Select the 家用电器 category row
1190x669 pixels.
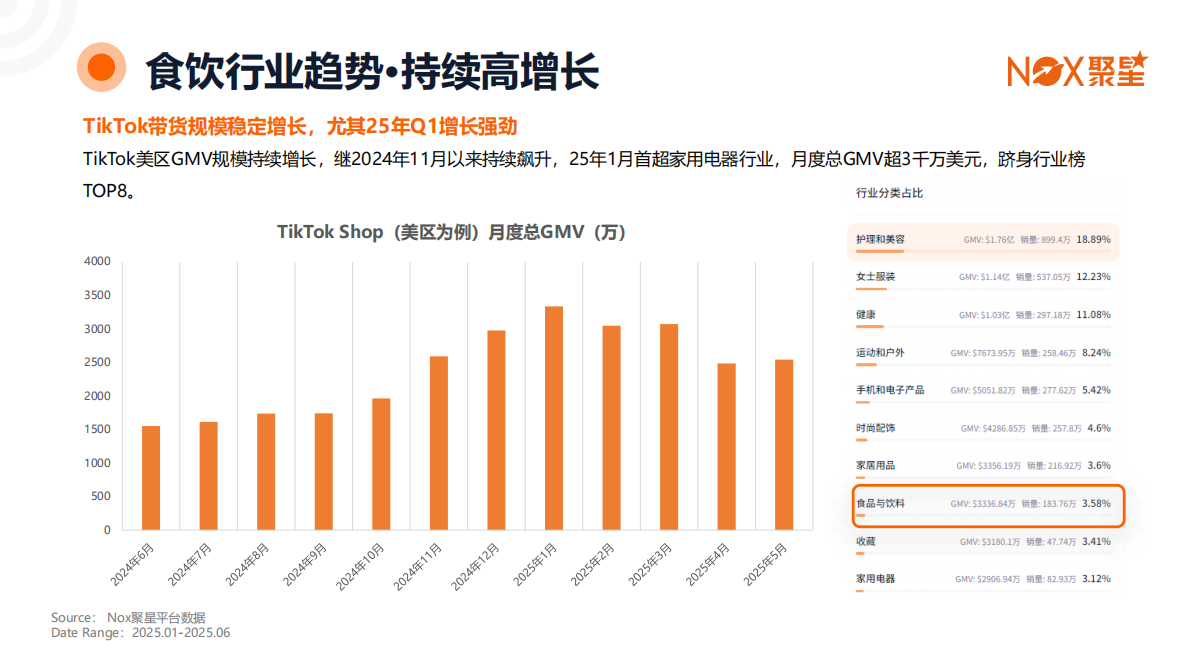[x=983, y=580]
